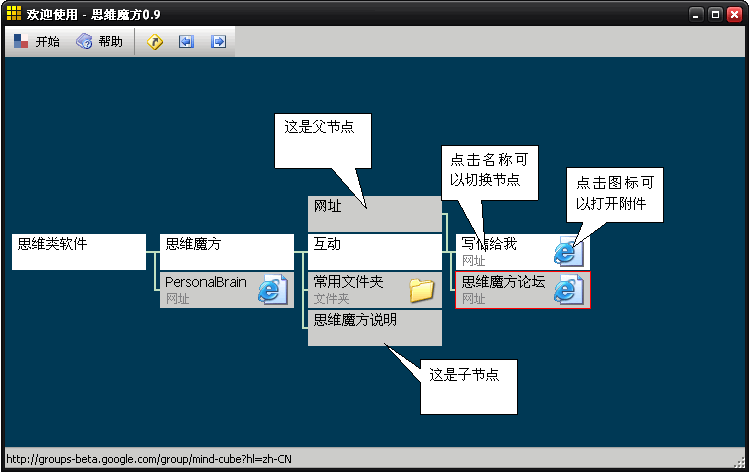Open the 开始 menu
This screenshot has width=751, height=472.
click(36, 42)
